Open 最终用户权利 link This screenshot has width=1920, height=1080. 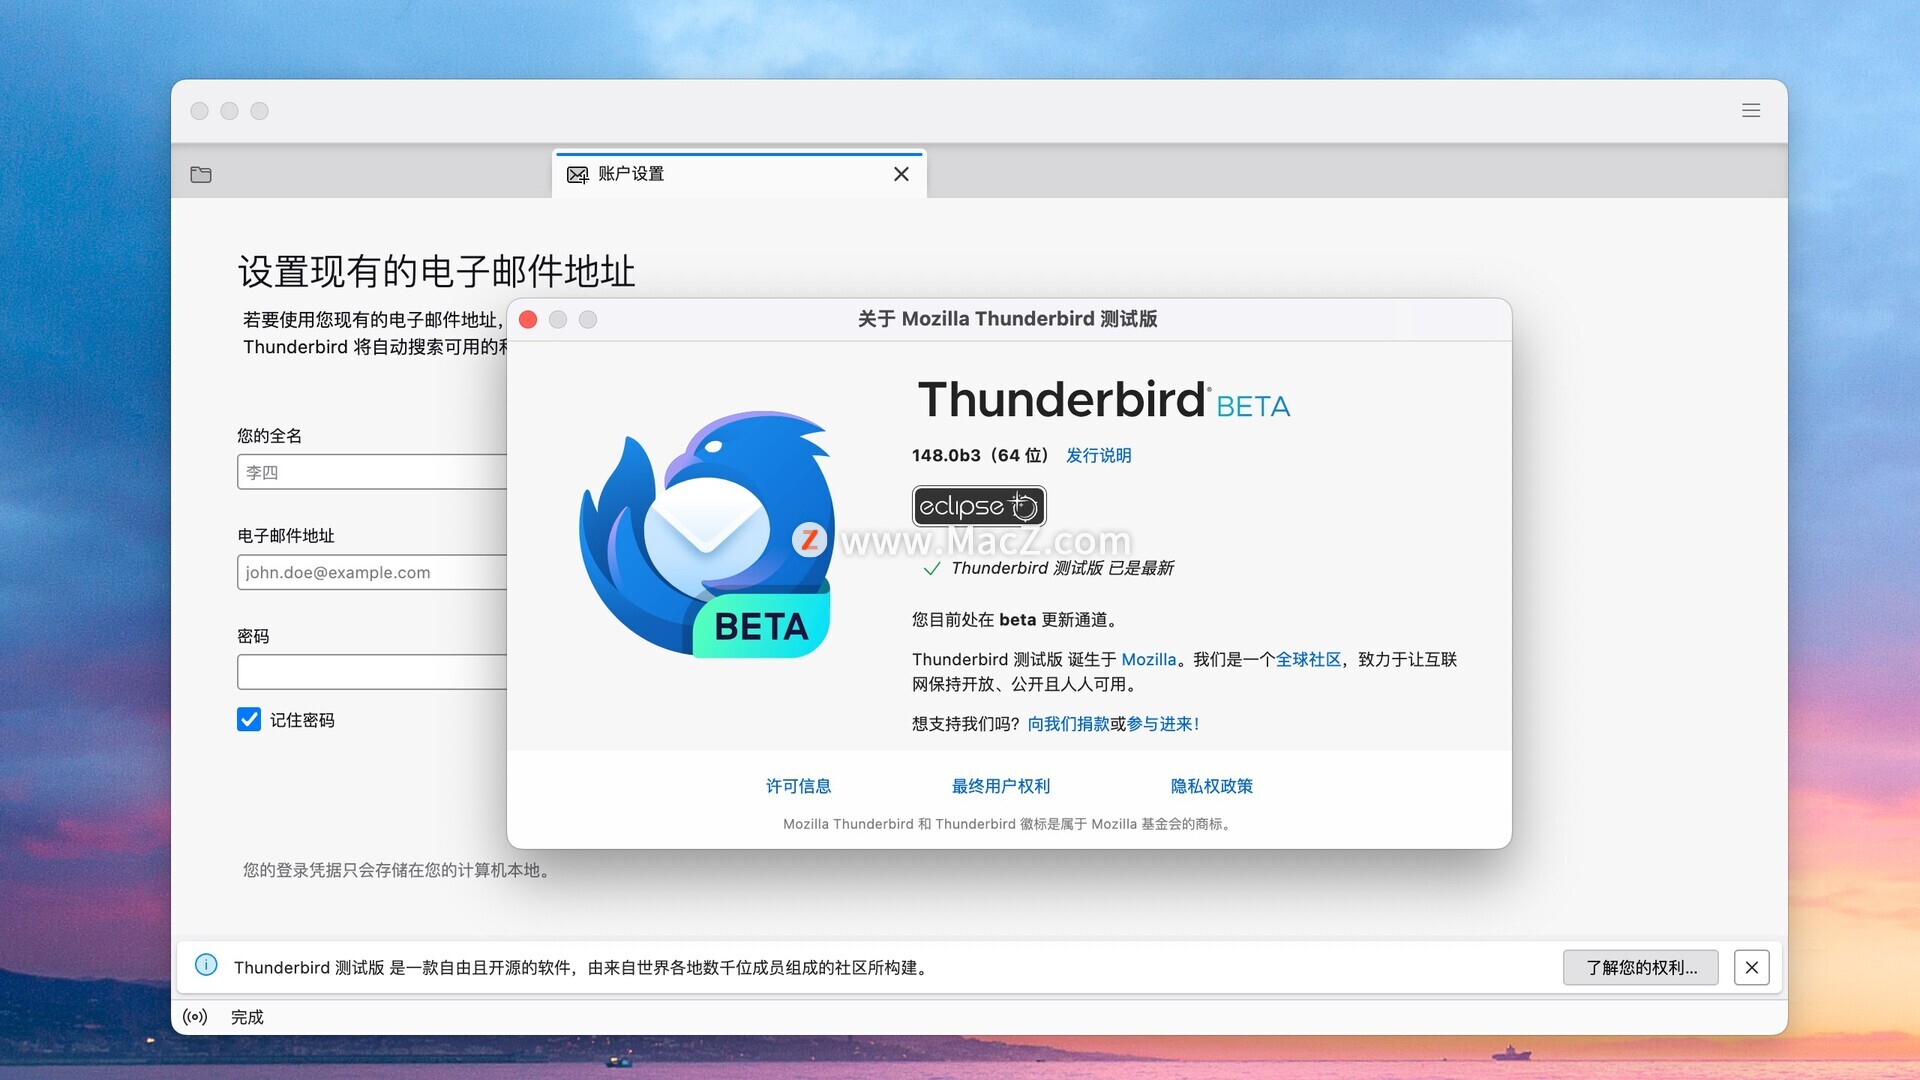[1000, 786]
